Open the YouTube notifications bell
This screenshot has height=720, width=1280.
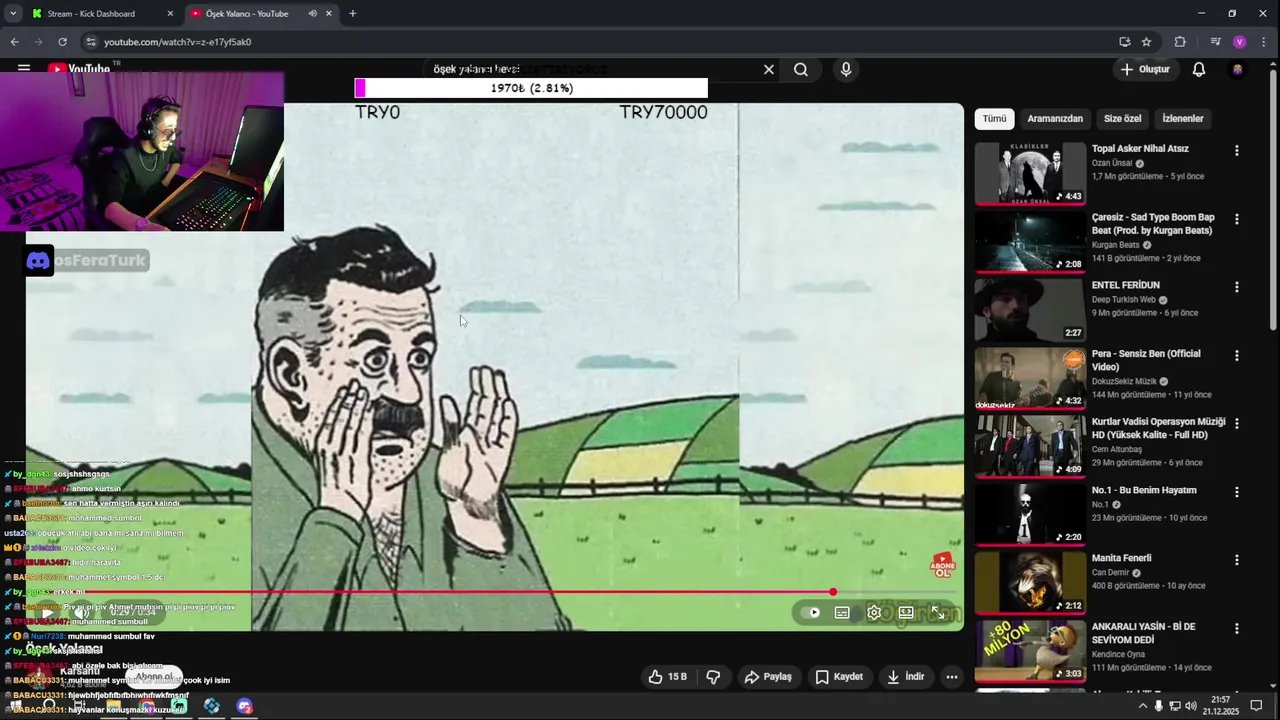pos(1198,69)
